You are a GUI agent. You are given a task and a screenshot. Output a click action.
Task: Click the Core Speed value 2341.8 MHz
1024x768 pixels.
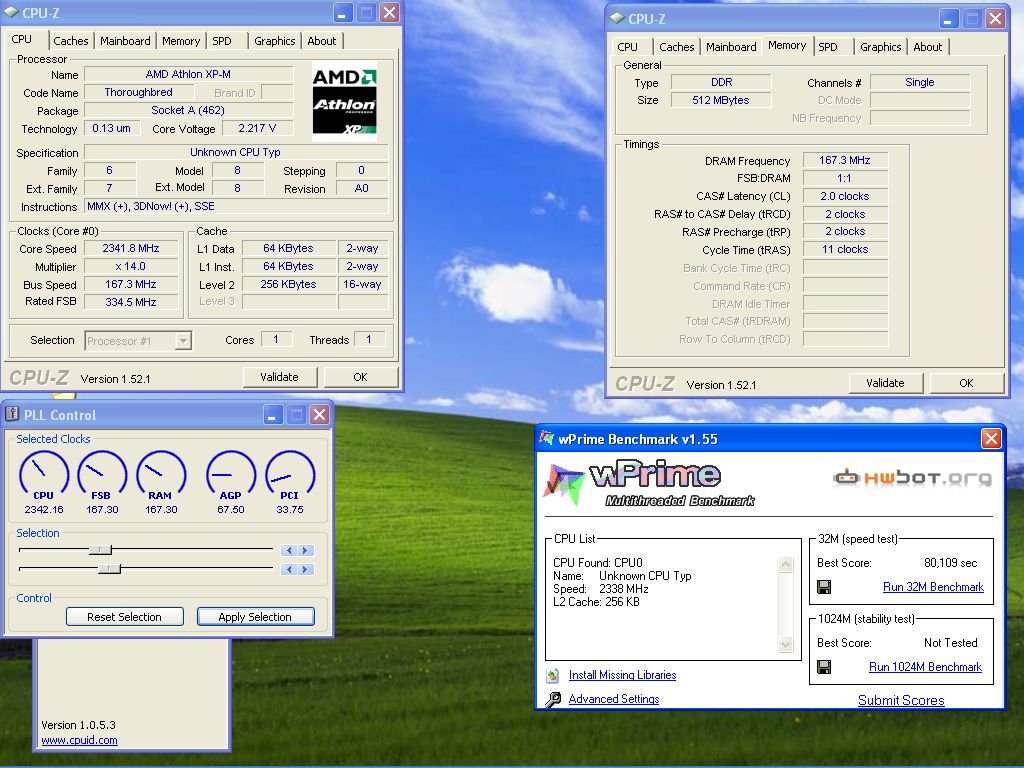coord(131,248)
